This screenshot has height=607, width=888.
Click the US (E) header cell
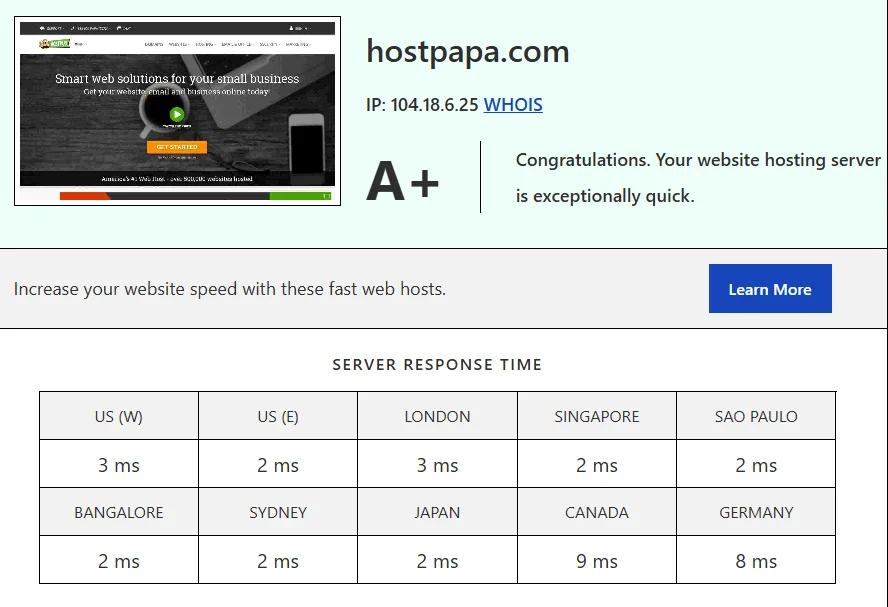pyautogui.click(x=278, y=416)
